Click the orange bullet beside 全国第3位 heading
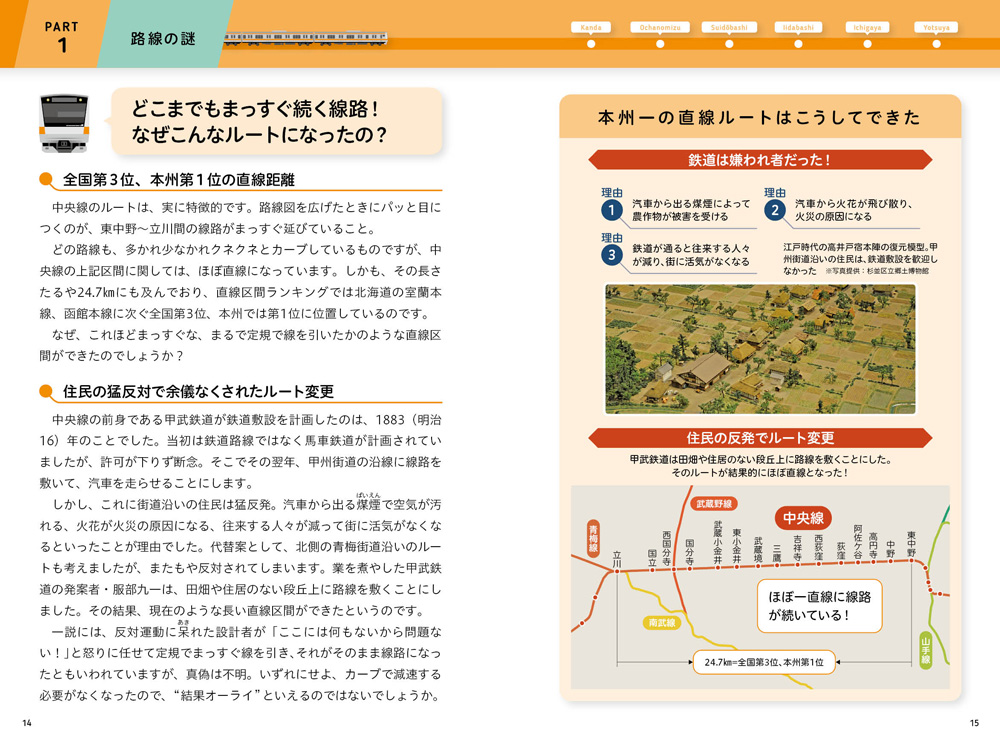The height and width of the screenshot is (740, 1000). pos(46,179)
